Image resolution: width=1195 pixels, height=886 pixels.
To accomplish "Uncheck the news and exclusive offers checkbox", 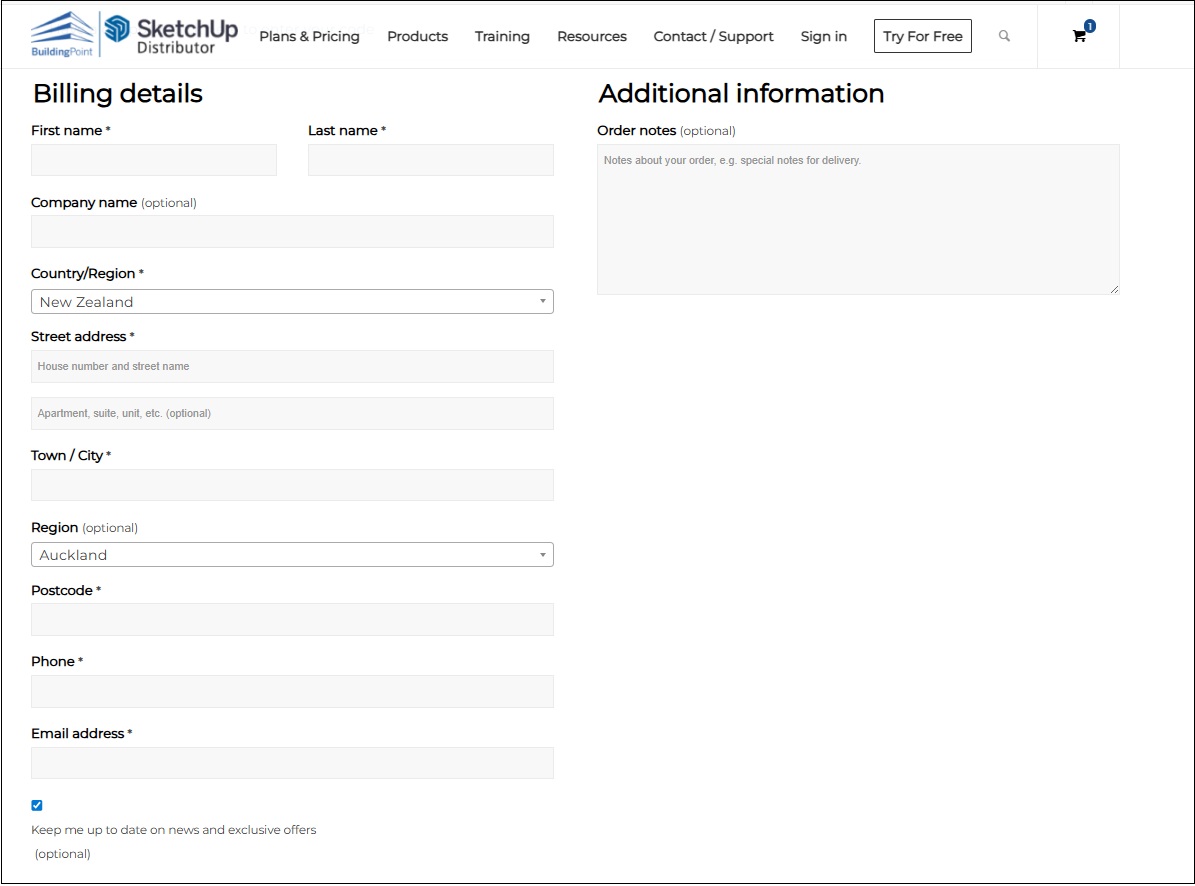I will click(37, 805).
